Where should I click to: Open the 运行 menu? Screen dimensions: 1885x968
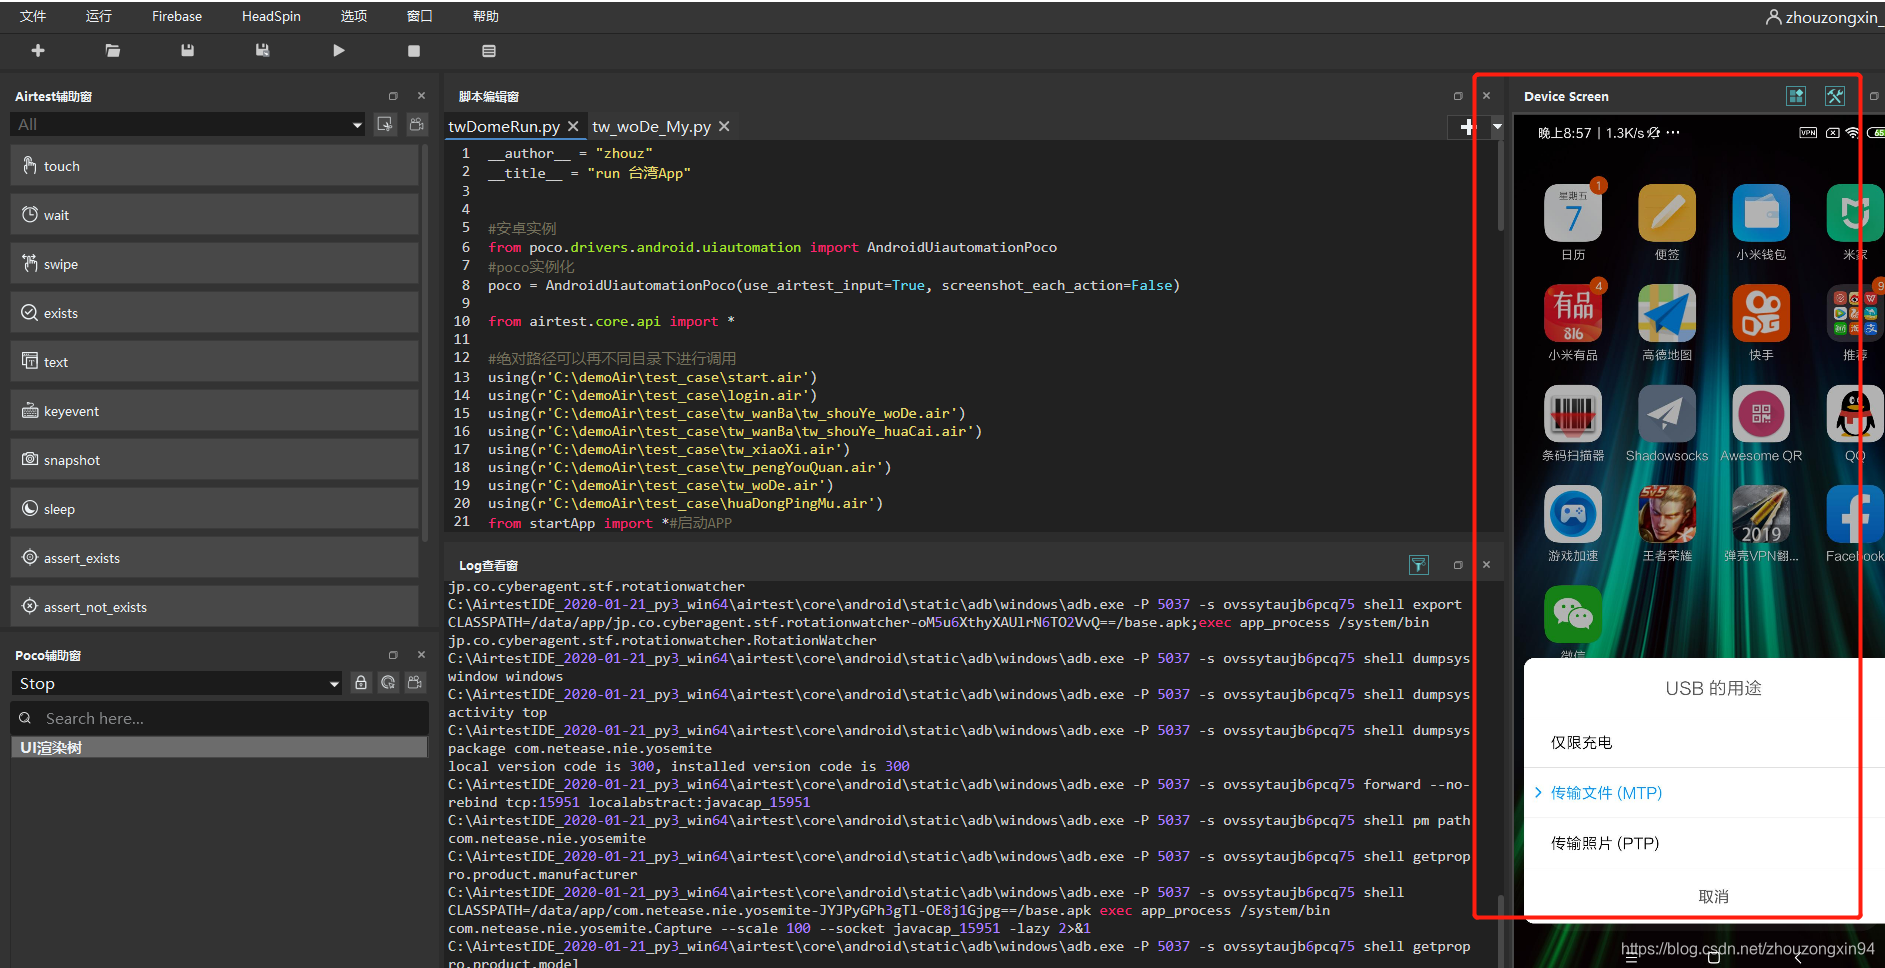click(99, 16)
